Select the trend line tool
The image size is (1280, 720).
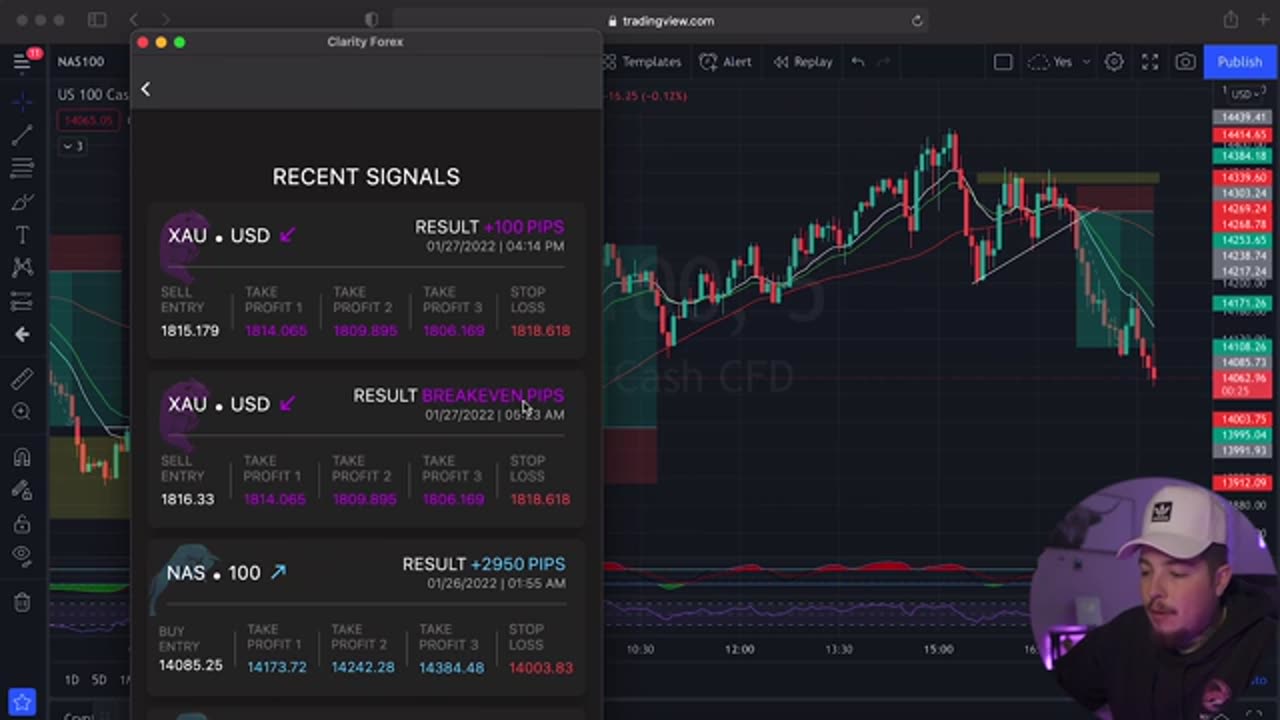point(22,134)
